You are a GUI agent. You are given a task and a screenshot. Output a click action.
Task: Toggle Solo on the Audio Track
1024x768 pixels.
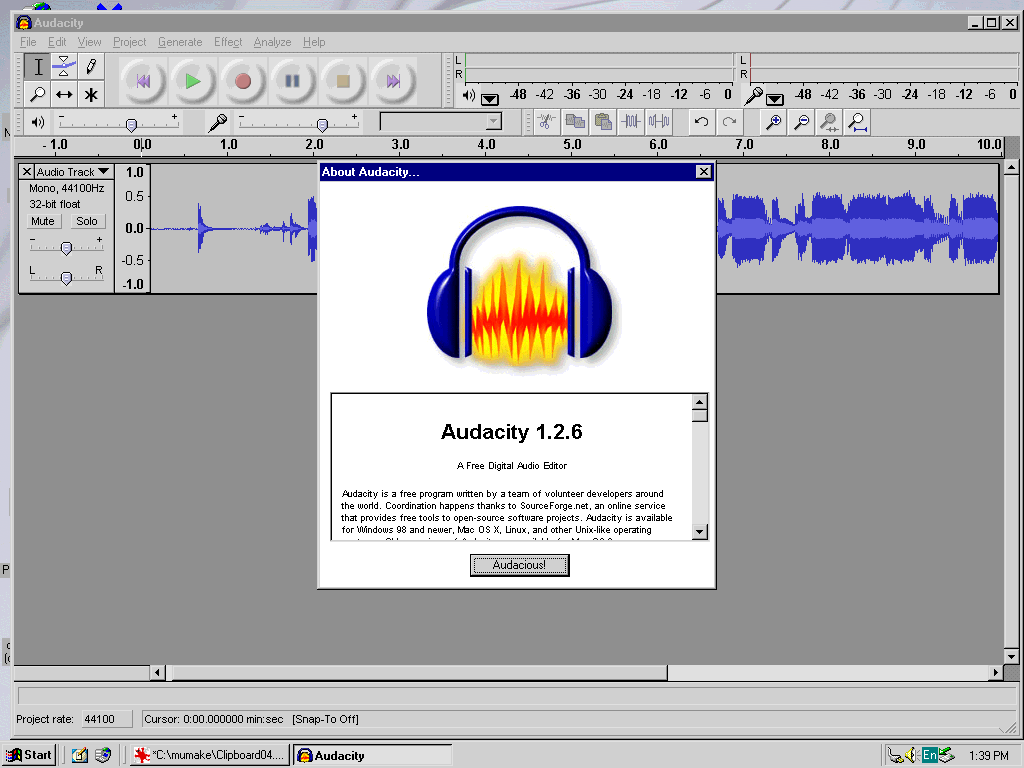(x=87, y=221)
